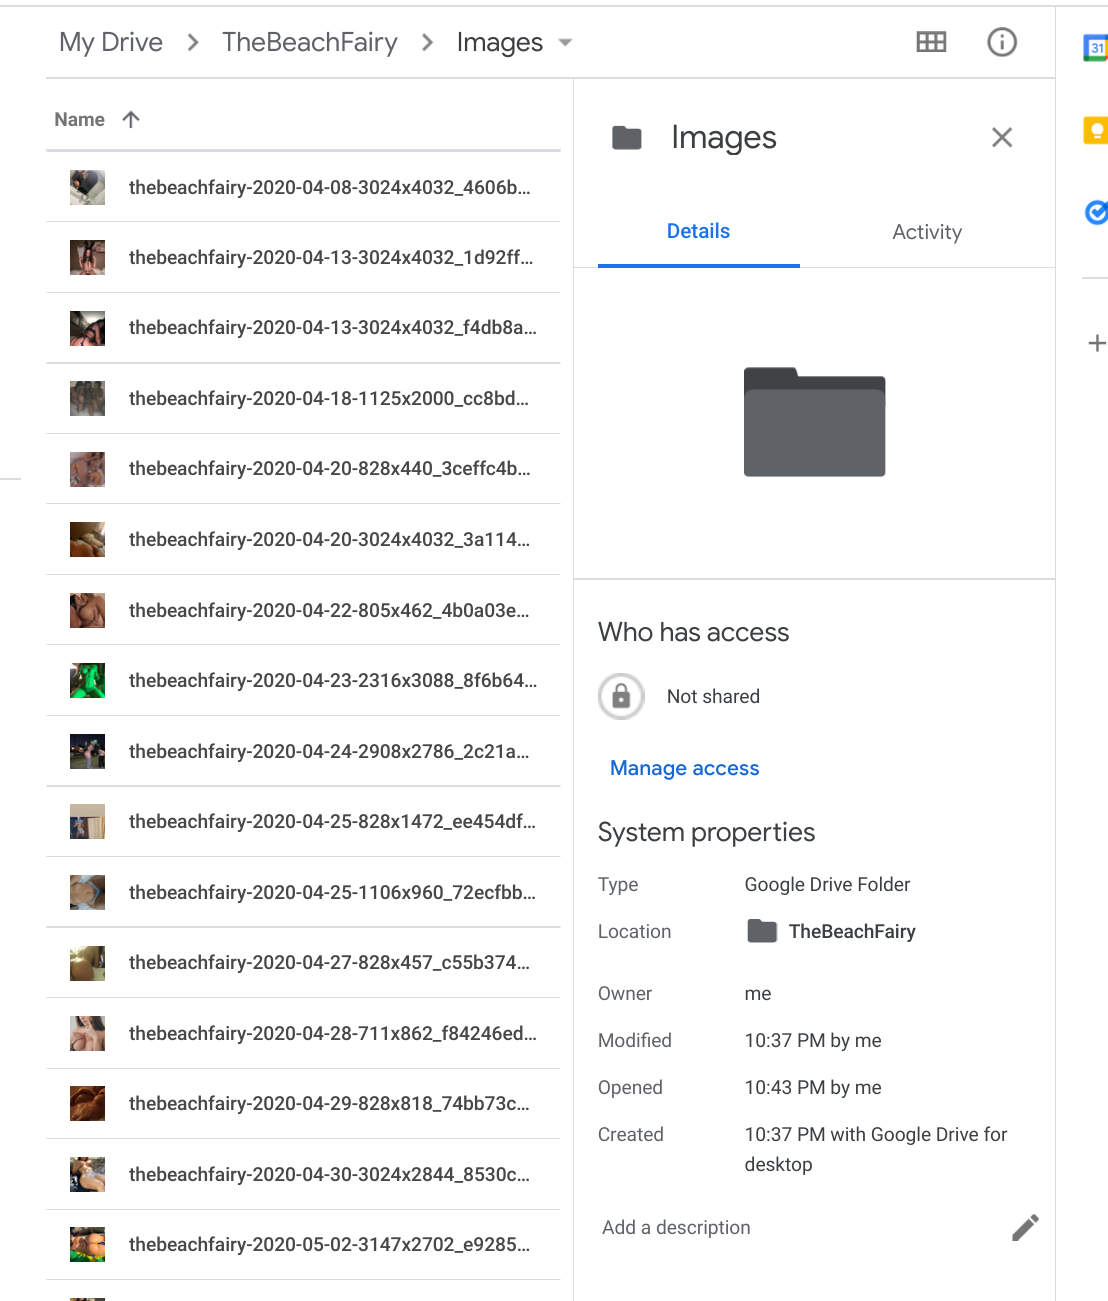Select file 2020-04-30-3024x2844_8530c
The width and height of the screenshot is (1108, 1301).
click(x=303, y=1174)
